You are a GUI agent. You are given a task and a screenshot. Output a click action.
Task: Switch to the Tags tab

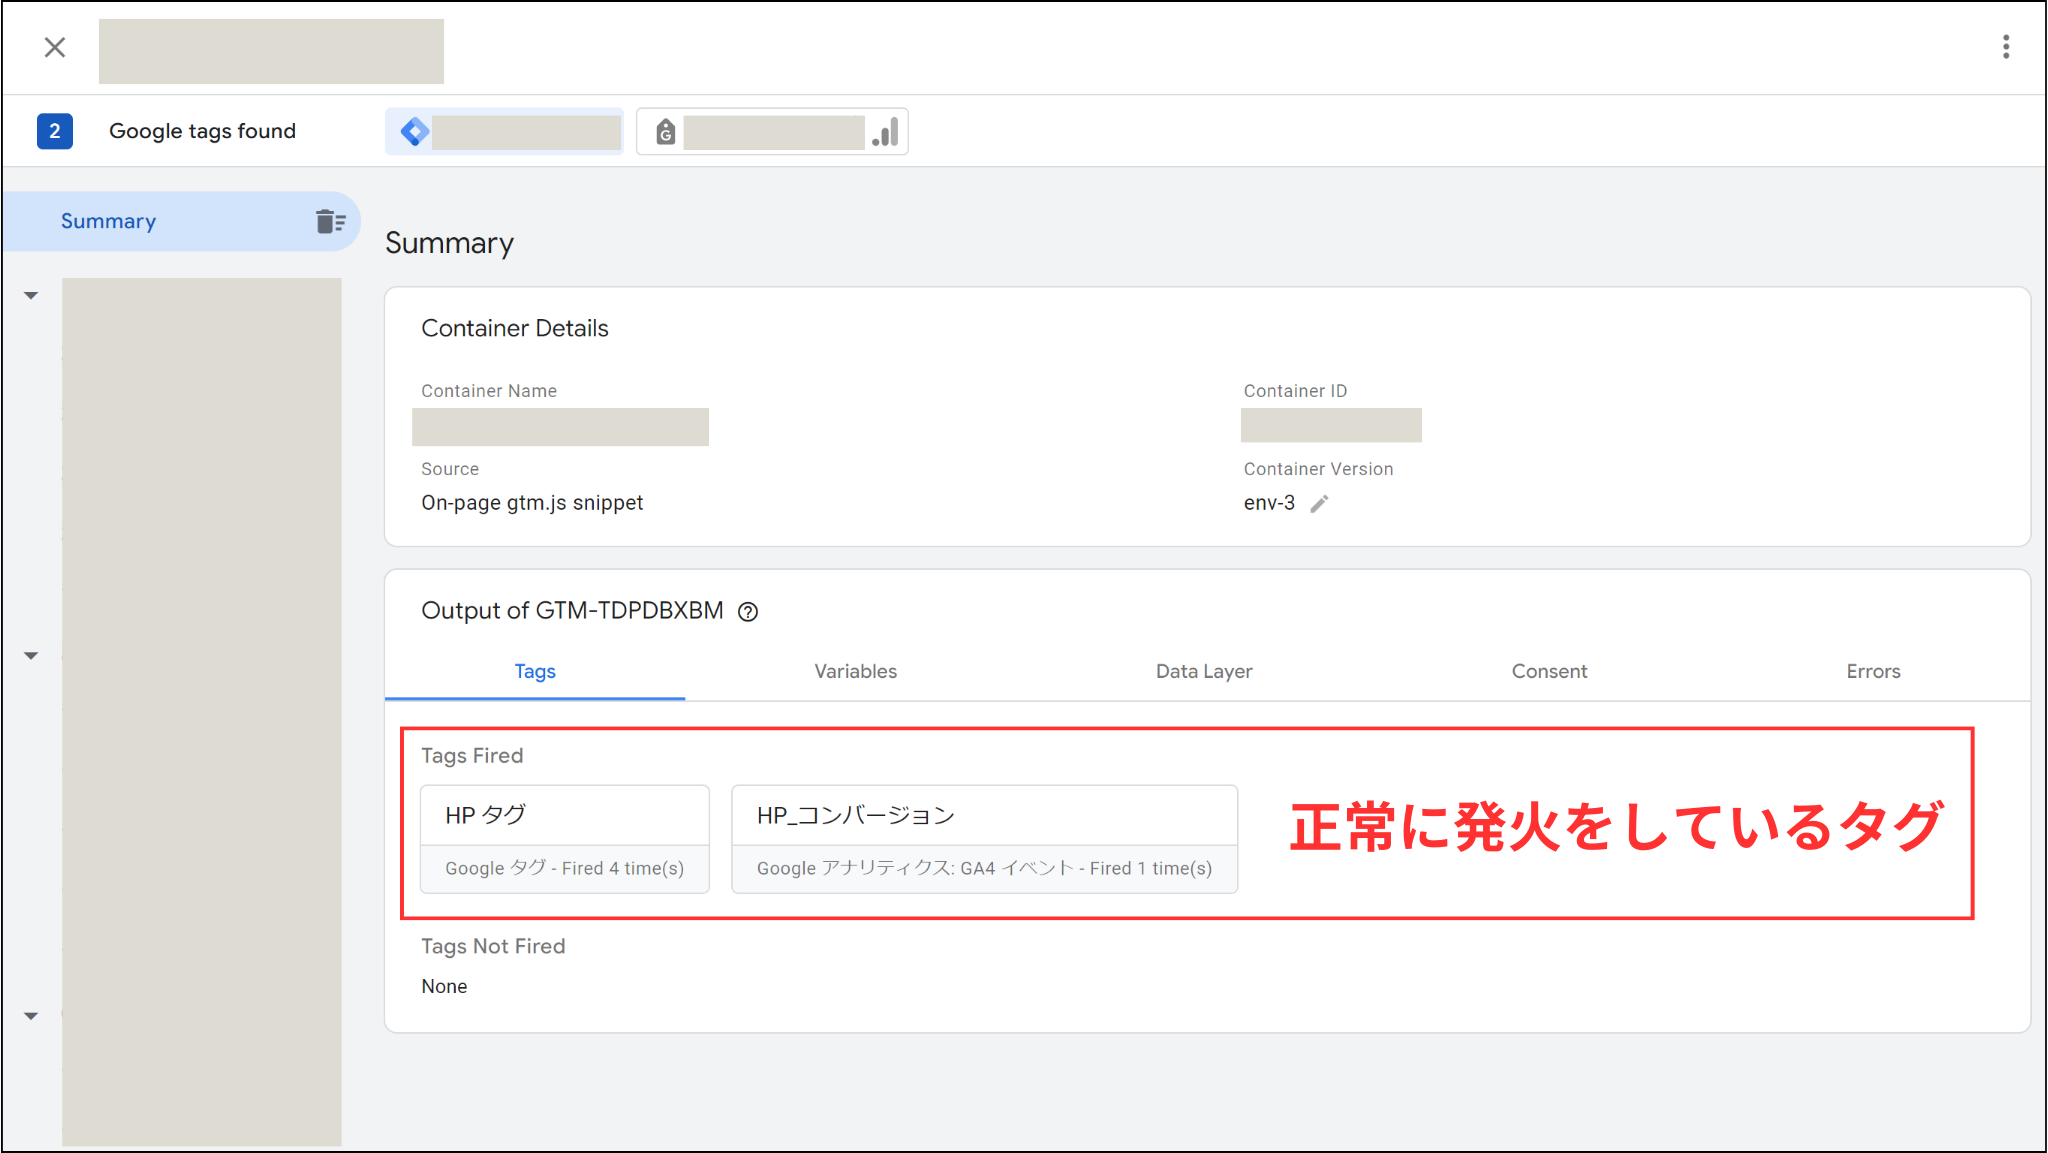pos(535,671)
